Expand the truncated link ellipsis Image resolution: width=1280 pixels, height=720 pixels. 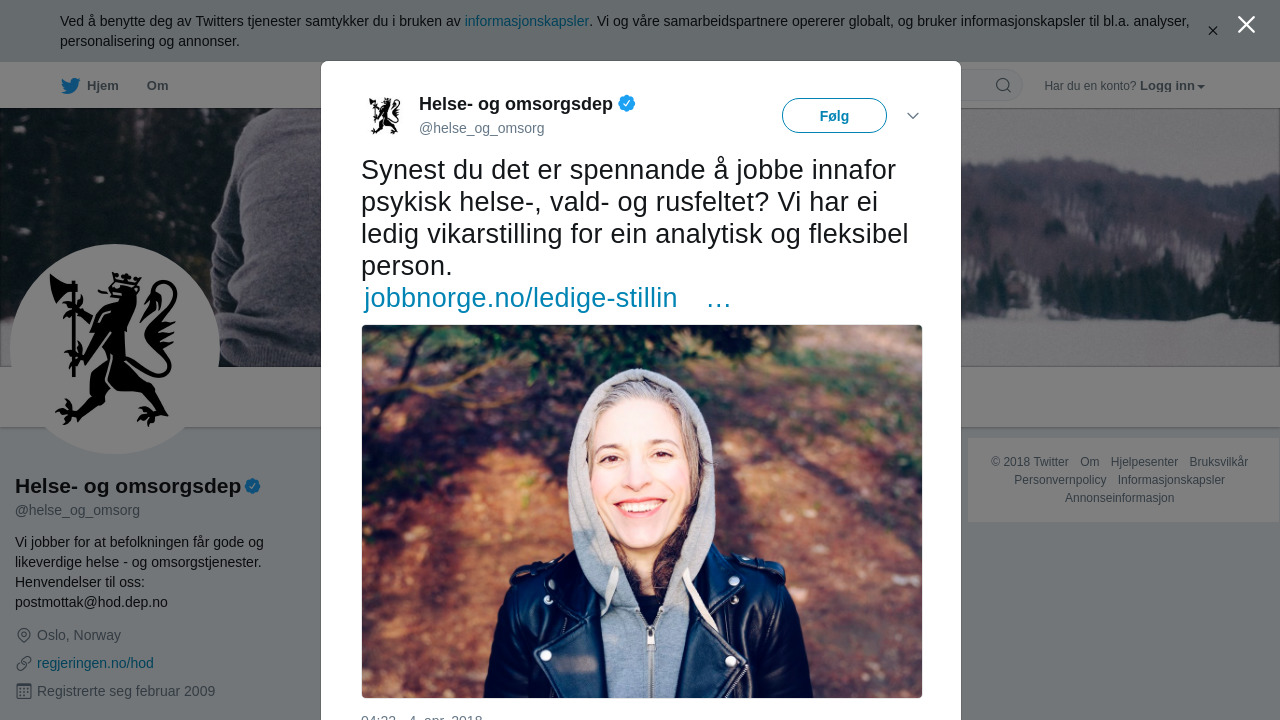[x=719, y=298]
